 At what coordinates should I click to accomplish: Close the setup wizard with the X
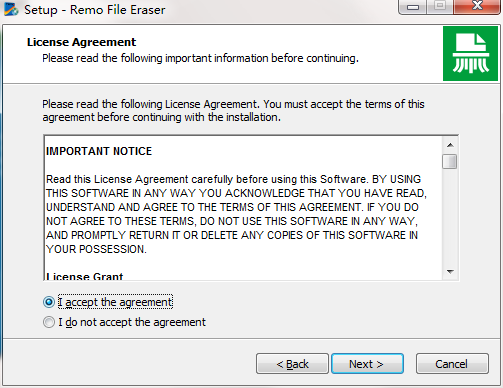click(477, 6)
